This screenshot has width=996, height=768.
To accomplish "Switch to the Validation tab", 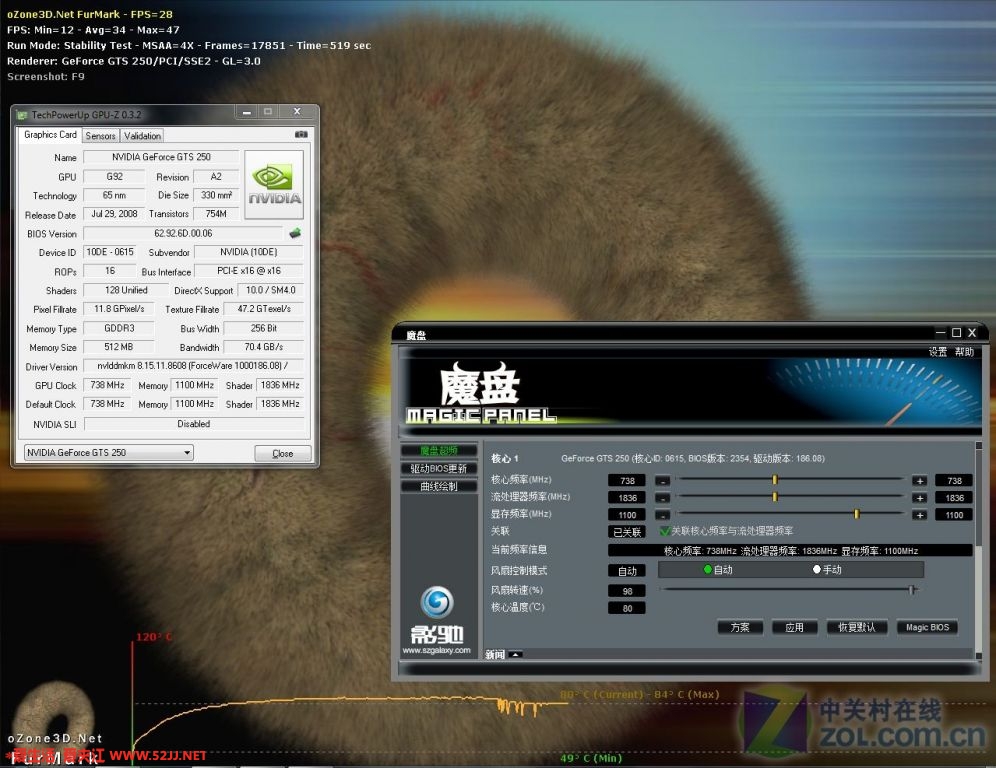I will coord(142,136).
